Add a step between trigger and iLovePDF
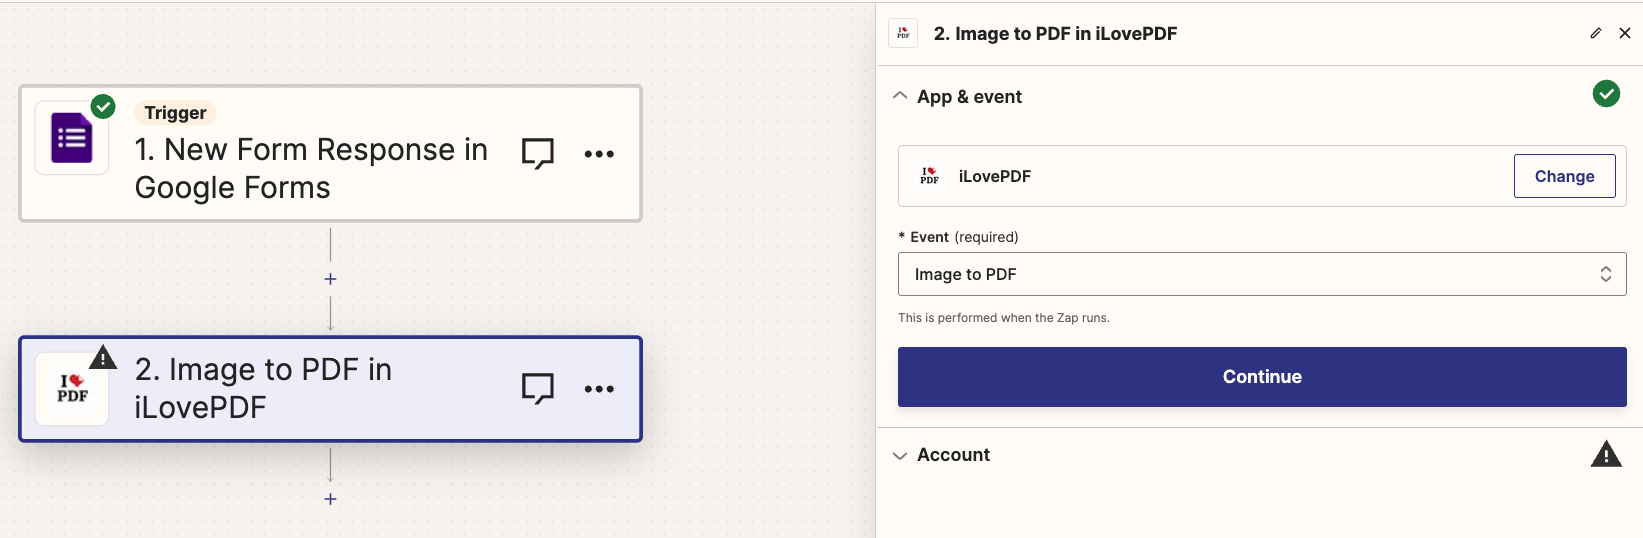The width and height of the screenshot is (1643, 538). pyautogui.click(x=330, y=279)
